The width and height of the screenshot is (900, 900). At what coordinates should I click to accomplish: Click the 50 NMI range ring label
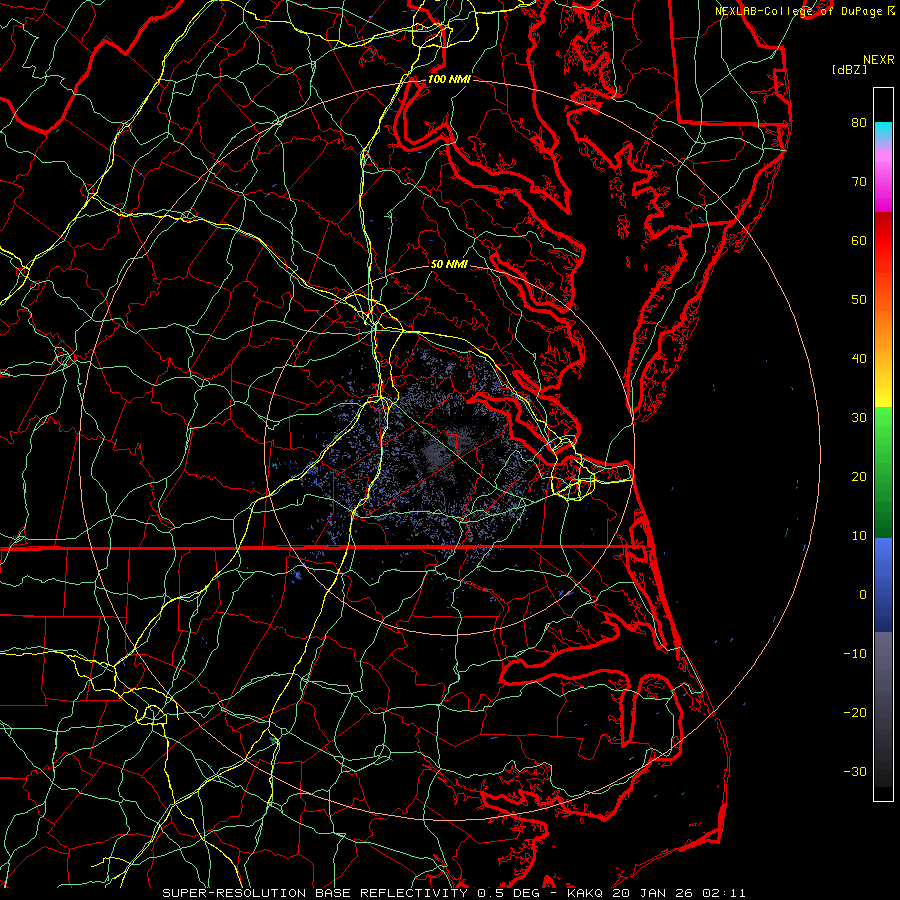pos(449,264)
